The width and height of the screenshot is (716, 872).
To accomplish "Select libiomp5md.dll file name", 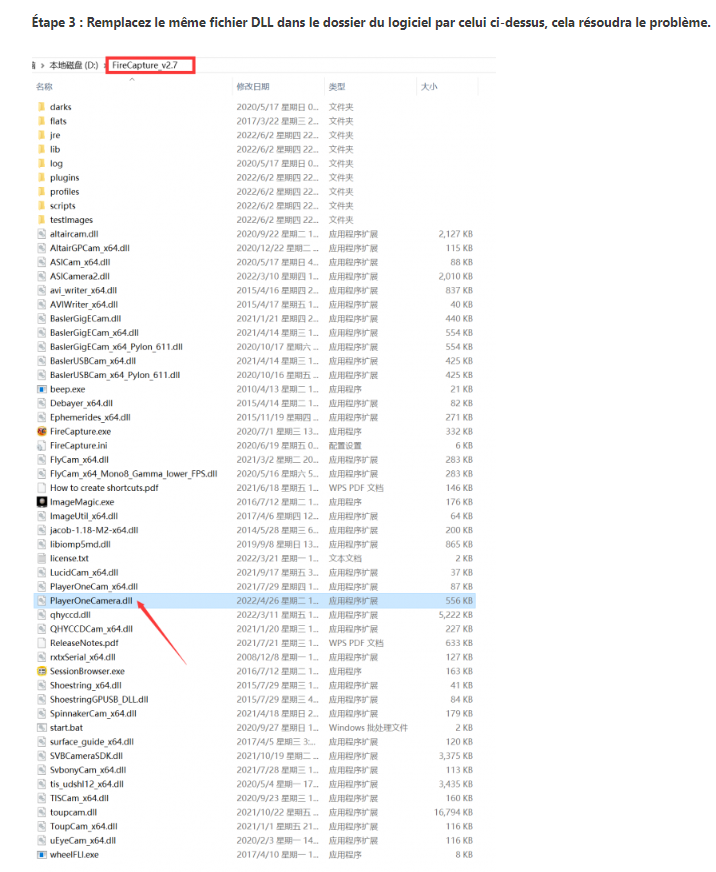I will click(80, 544).
